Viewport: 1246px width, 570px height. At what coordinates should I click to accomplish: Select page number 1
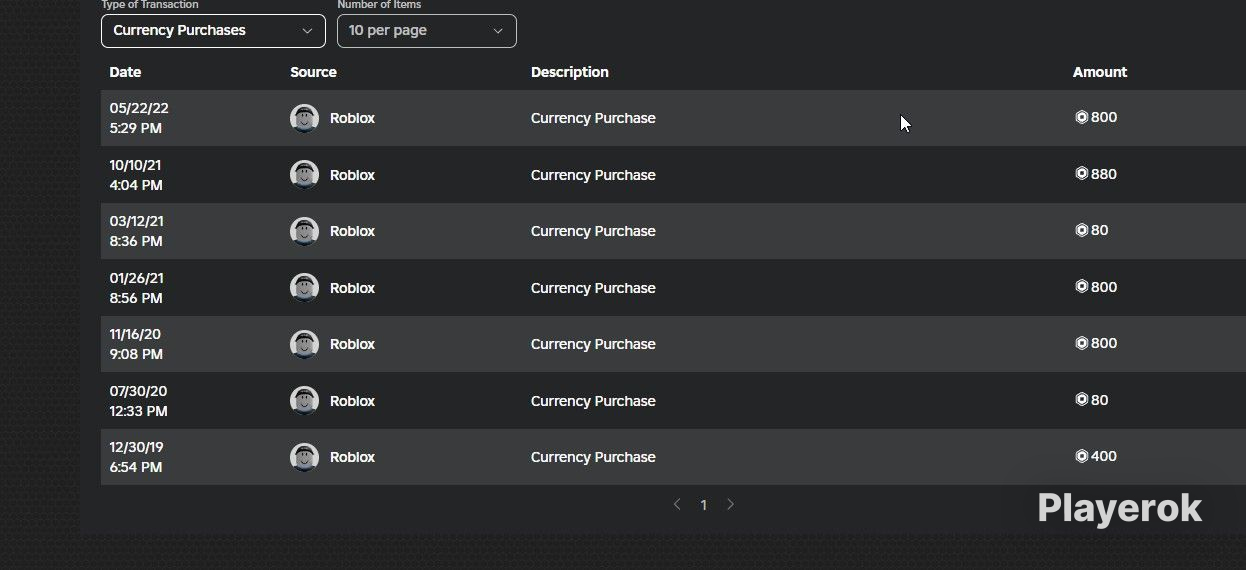click(703, 505)
